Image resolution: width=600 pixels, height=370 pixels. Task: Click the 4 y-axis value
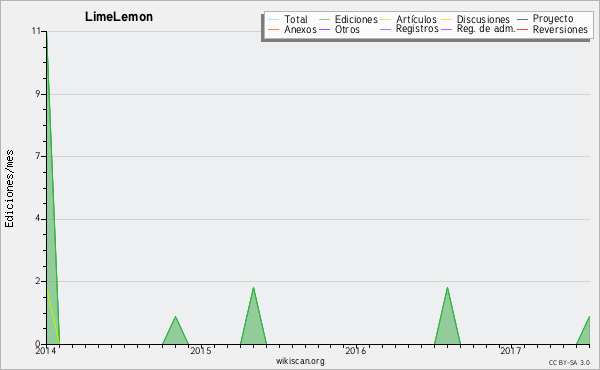pyautogui.click(x=38, y=218)
